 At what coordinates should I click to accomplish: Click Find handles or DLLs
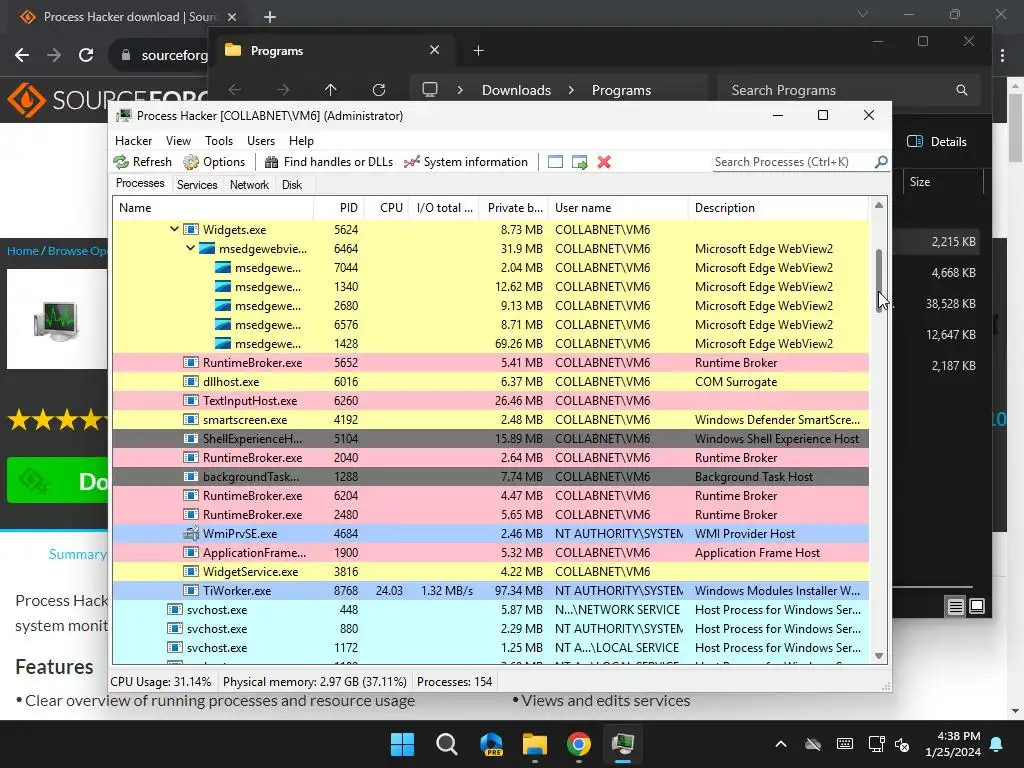click(x=328, y=162)
